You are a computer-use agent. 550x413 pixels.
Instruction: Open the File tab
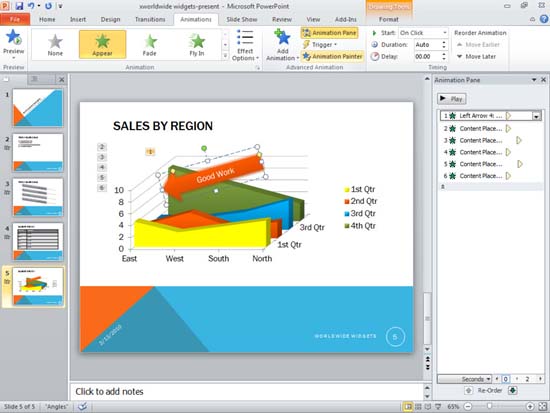pyautogui.click(x=15, y=19)
